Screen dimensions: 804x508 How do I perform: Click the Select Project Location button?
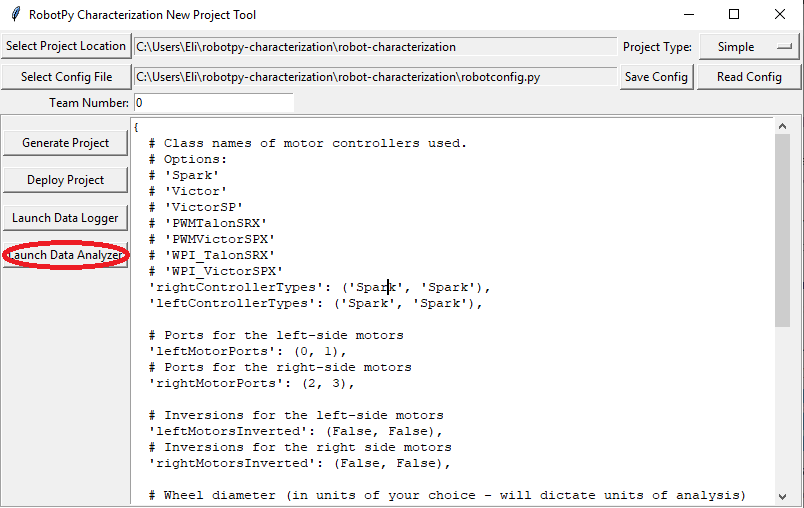(x=66, y=46)
